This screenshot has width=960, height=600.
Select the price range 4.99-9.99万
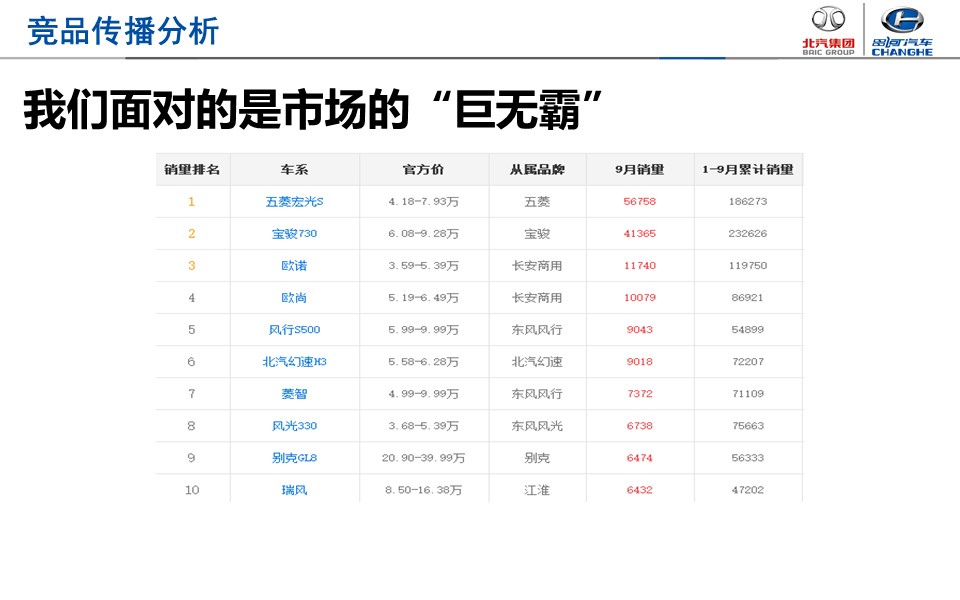tap(423, 394)
